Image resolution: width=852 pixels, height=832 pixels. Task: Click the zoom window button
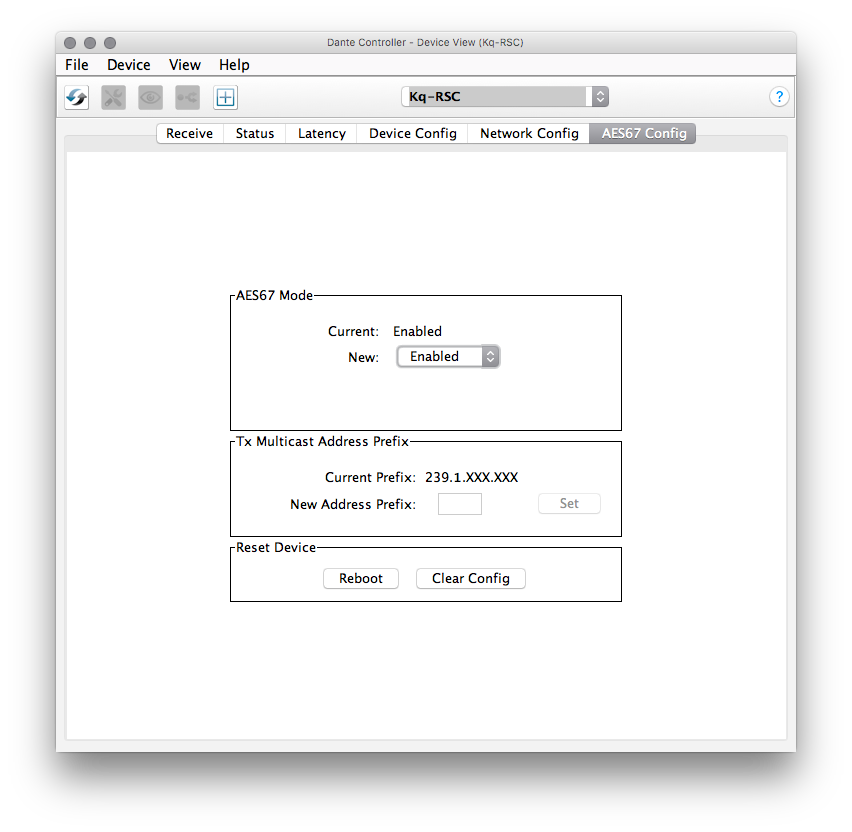click(x=110, y=43)
